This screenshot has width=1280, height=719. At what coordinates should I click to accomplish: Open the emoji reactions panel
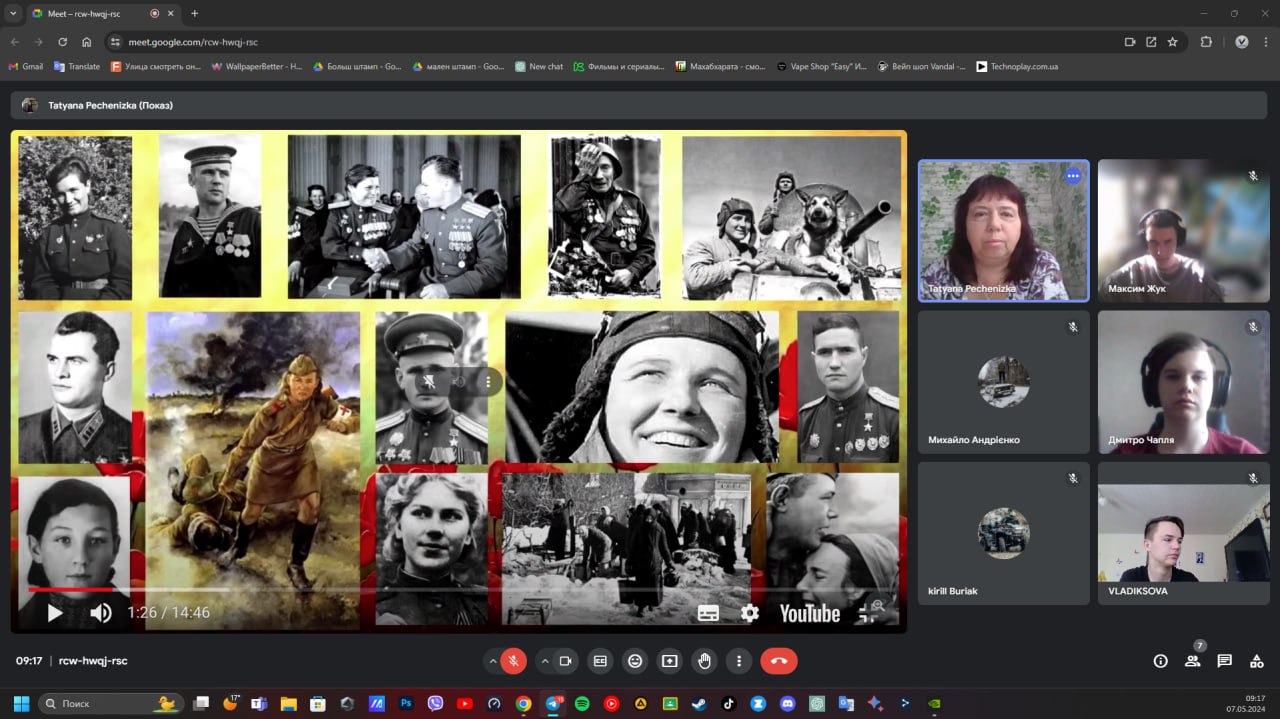635,661
